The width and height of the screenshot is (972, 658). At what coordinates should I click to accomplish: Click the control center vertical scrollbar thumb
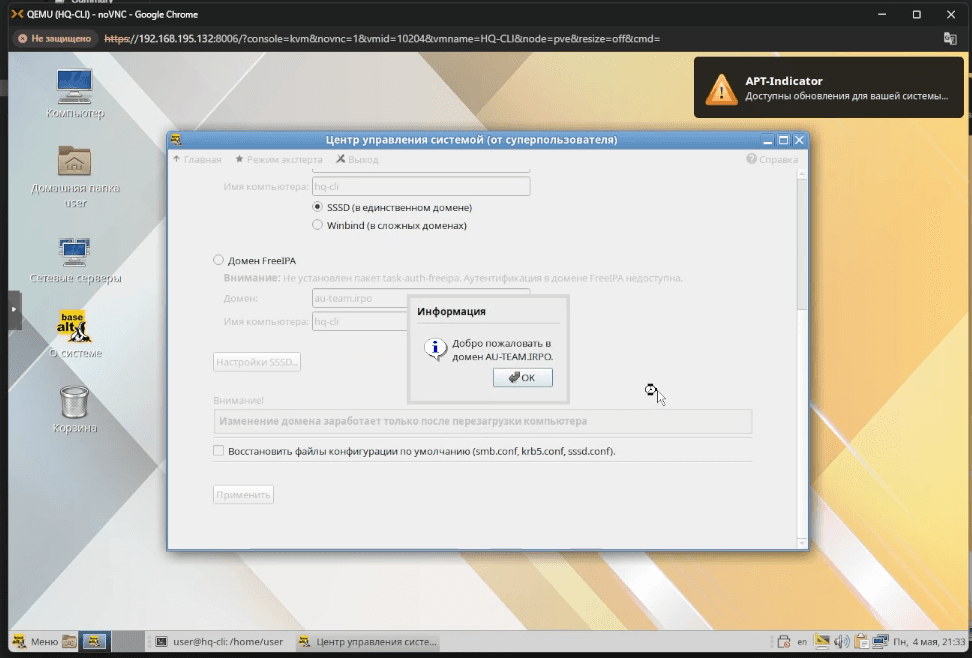802,245
